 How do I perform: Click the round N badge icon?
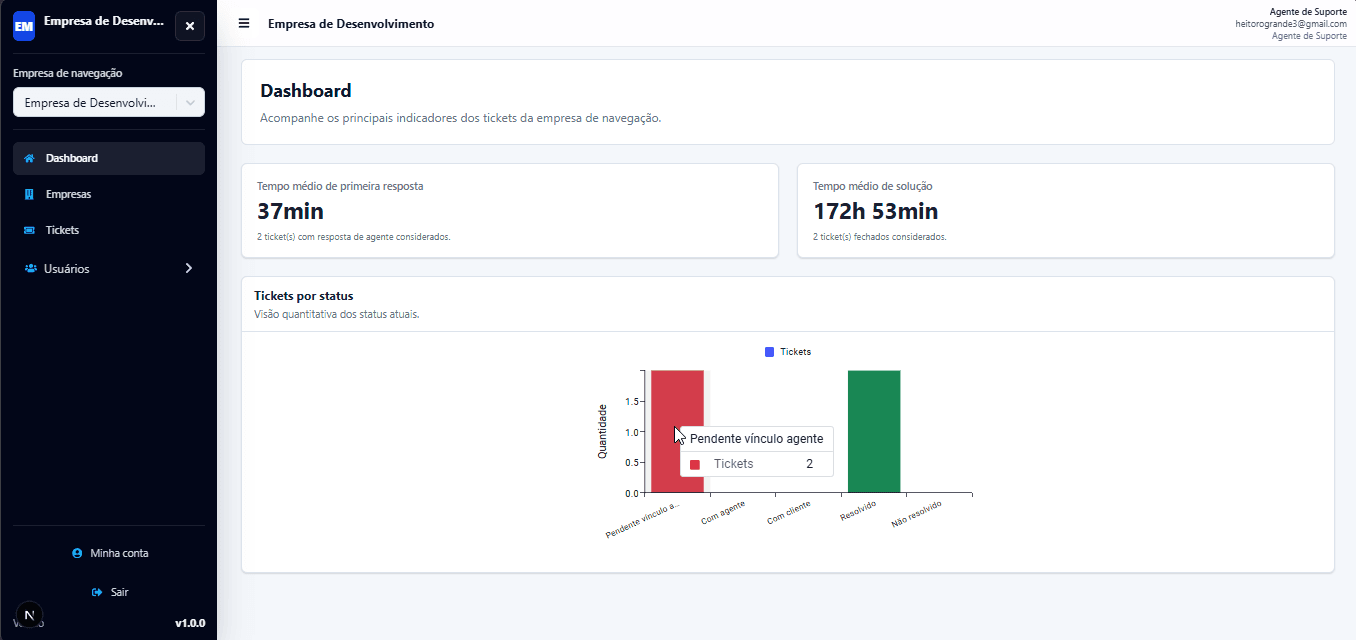(28, 614)
